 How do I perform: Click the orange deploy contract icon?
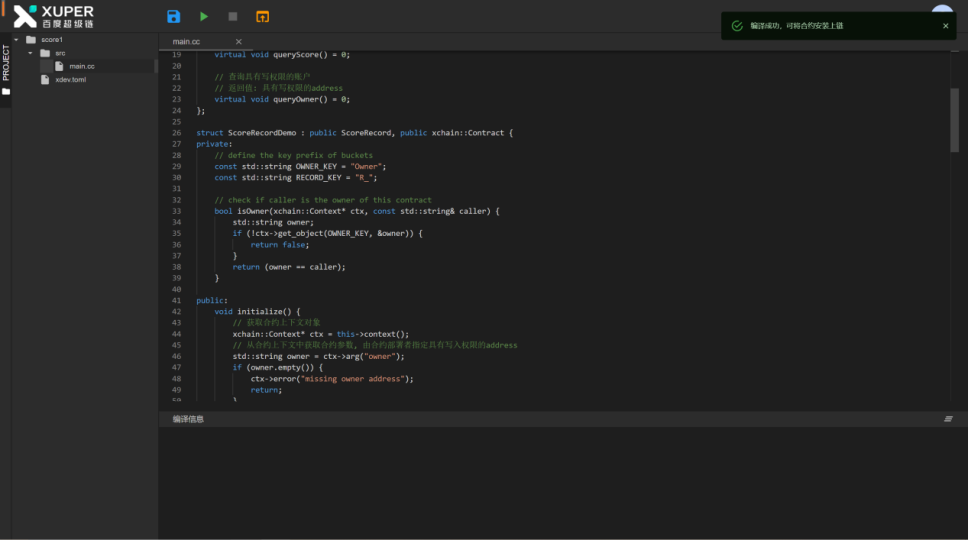tap(262, 16)
